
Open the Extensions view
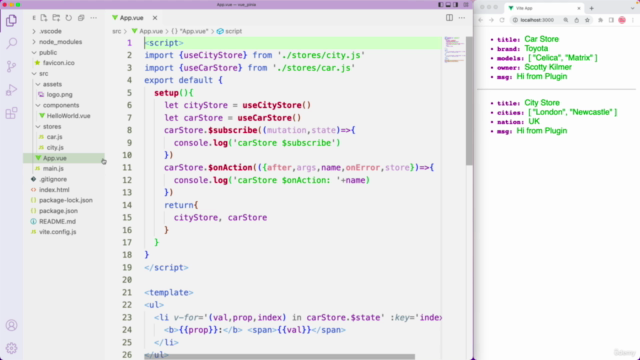pos(11,113)
